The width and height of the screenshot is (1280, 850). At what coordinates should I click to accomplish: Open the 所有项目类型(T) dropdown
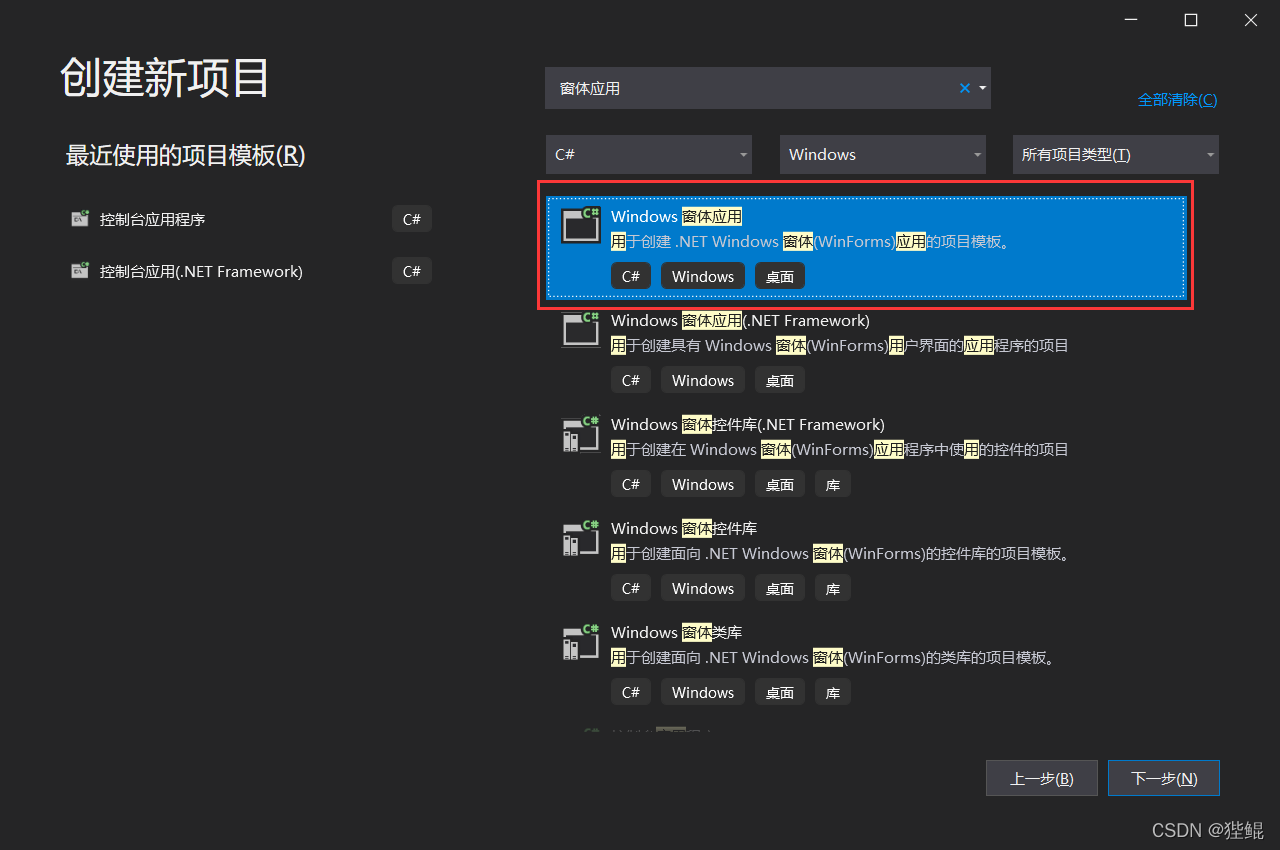click(1115, 154)
